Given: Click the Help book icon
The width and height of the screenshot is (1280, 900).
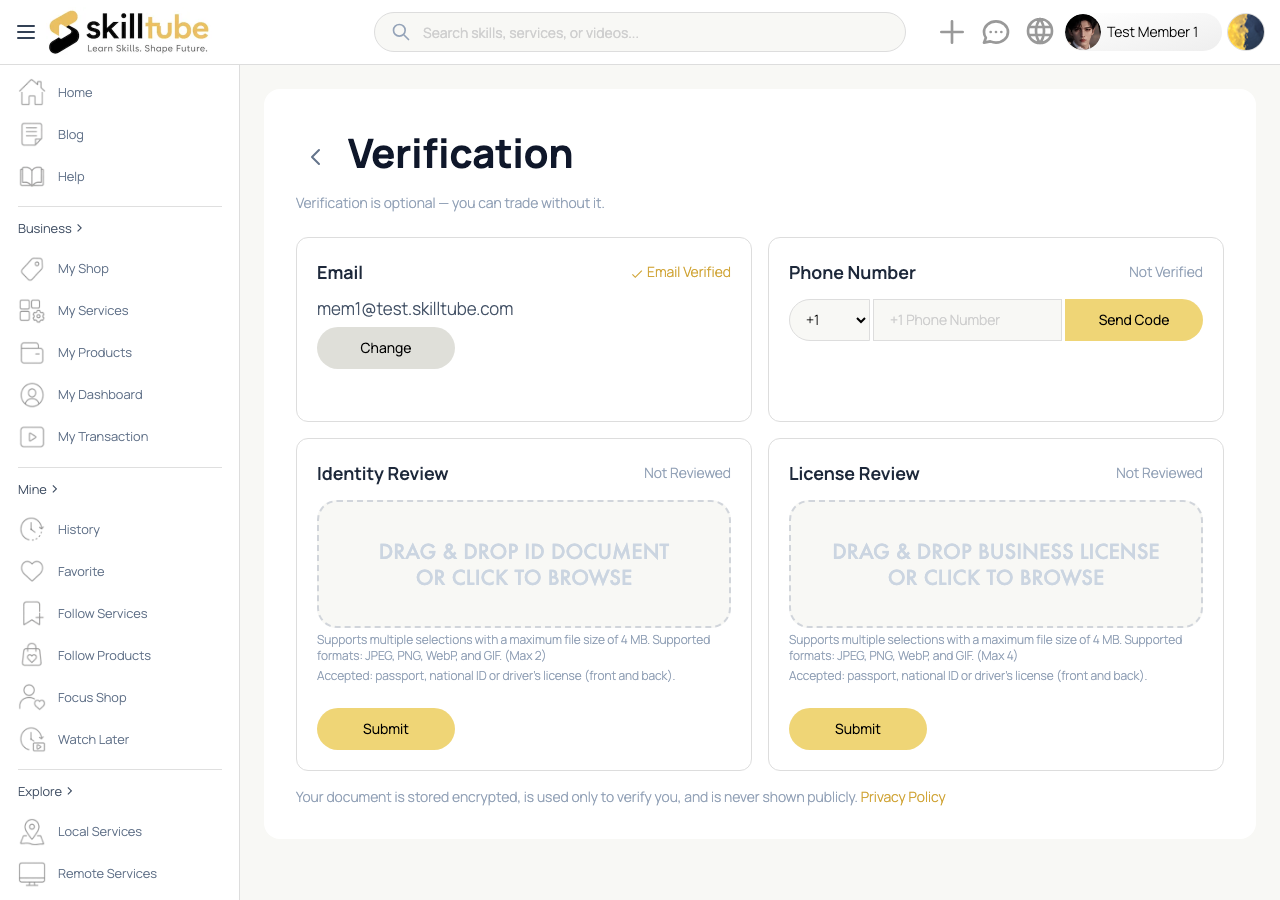Looking at the screenshot, I should pos(32,176).
